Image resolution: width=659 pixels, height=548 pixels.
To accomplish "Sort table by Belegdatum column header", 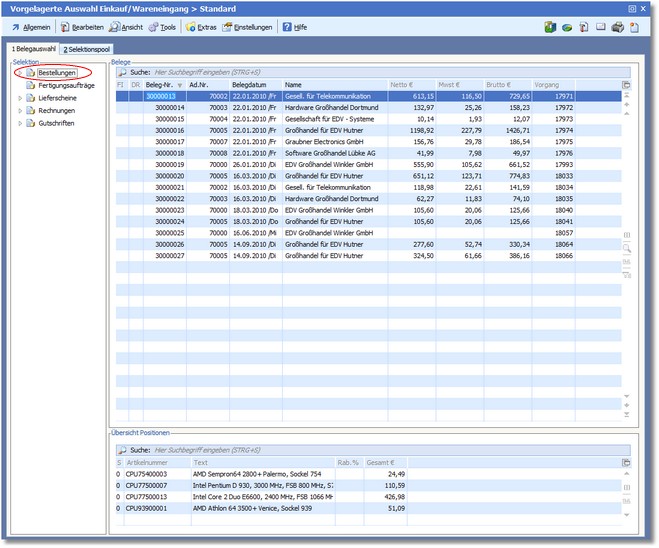I will coord(250,85).
